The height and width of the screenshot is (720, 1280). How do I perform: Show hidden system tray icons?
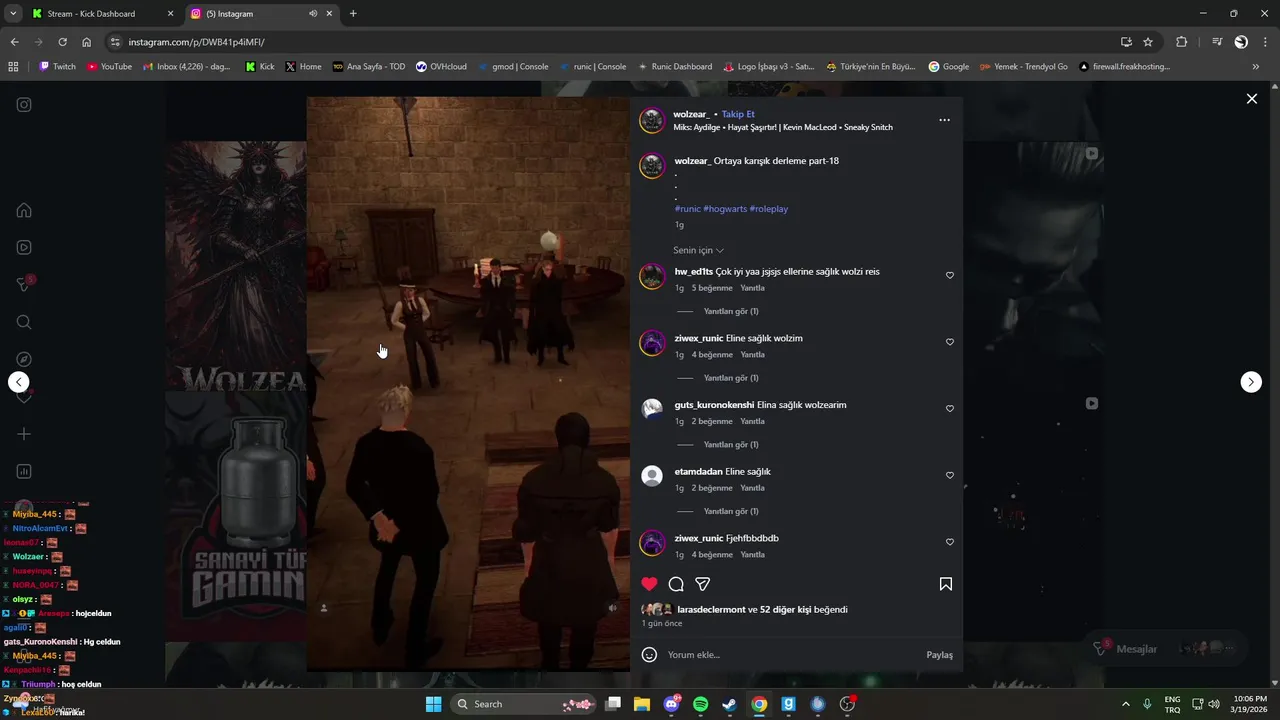click(1125, 704)
